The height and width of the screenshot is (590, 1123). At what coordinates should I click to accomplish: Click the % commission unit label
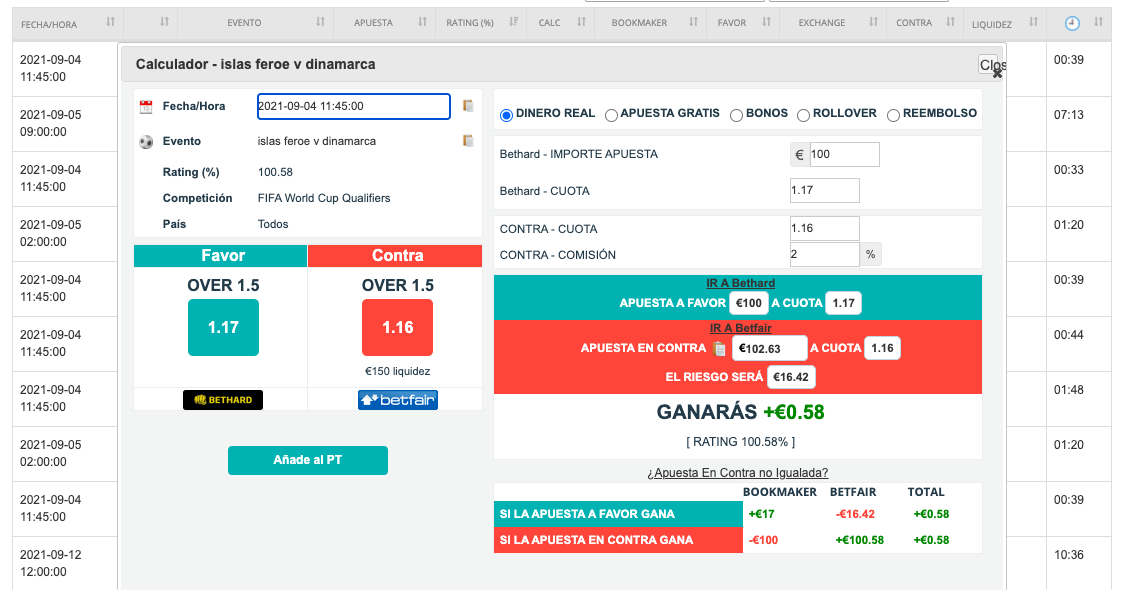[870, 254]
